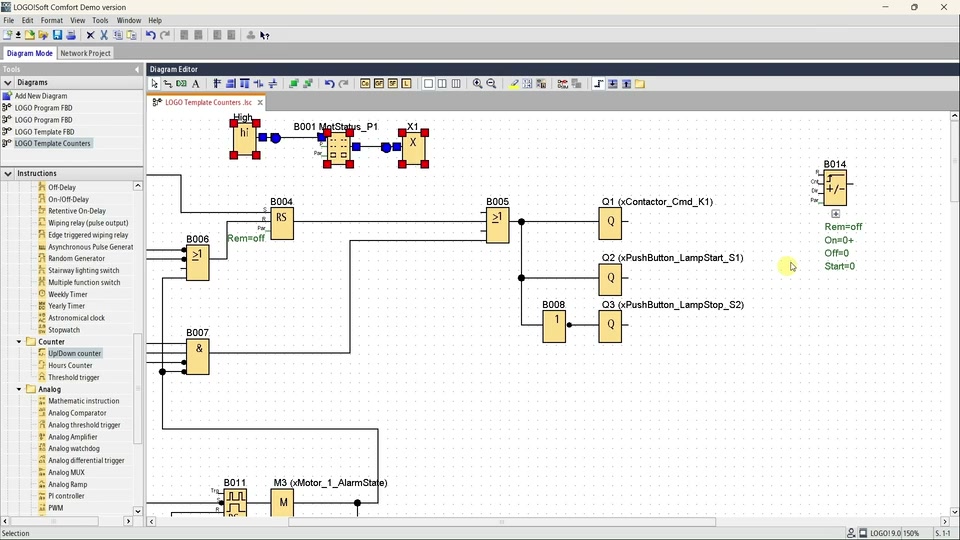Select the Diagram Mode tab
Image resolution: width=960 pixels, height=540 pixels.
click(29, 53)
